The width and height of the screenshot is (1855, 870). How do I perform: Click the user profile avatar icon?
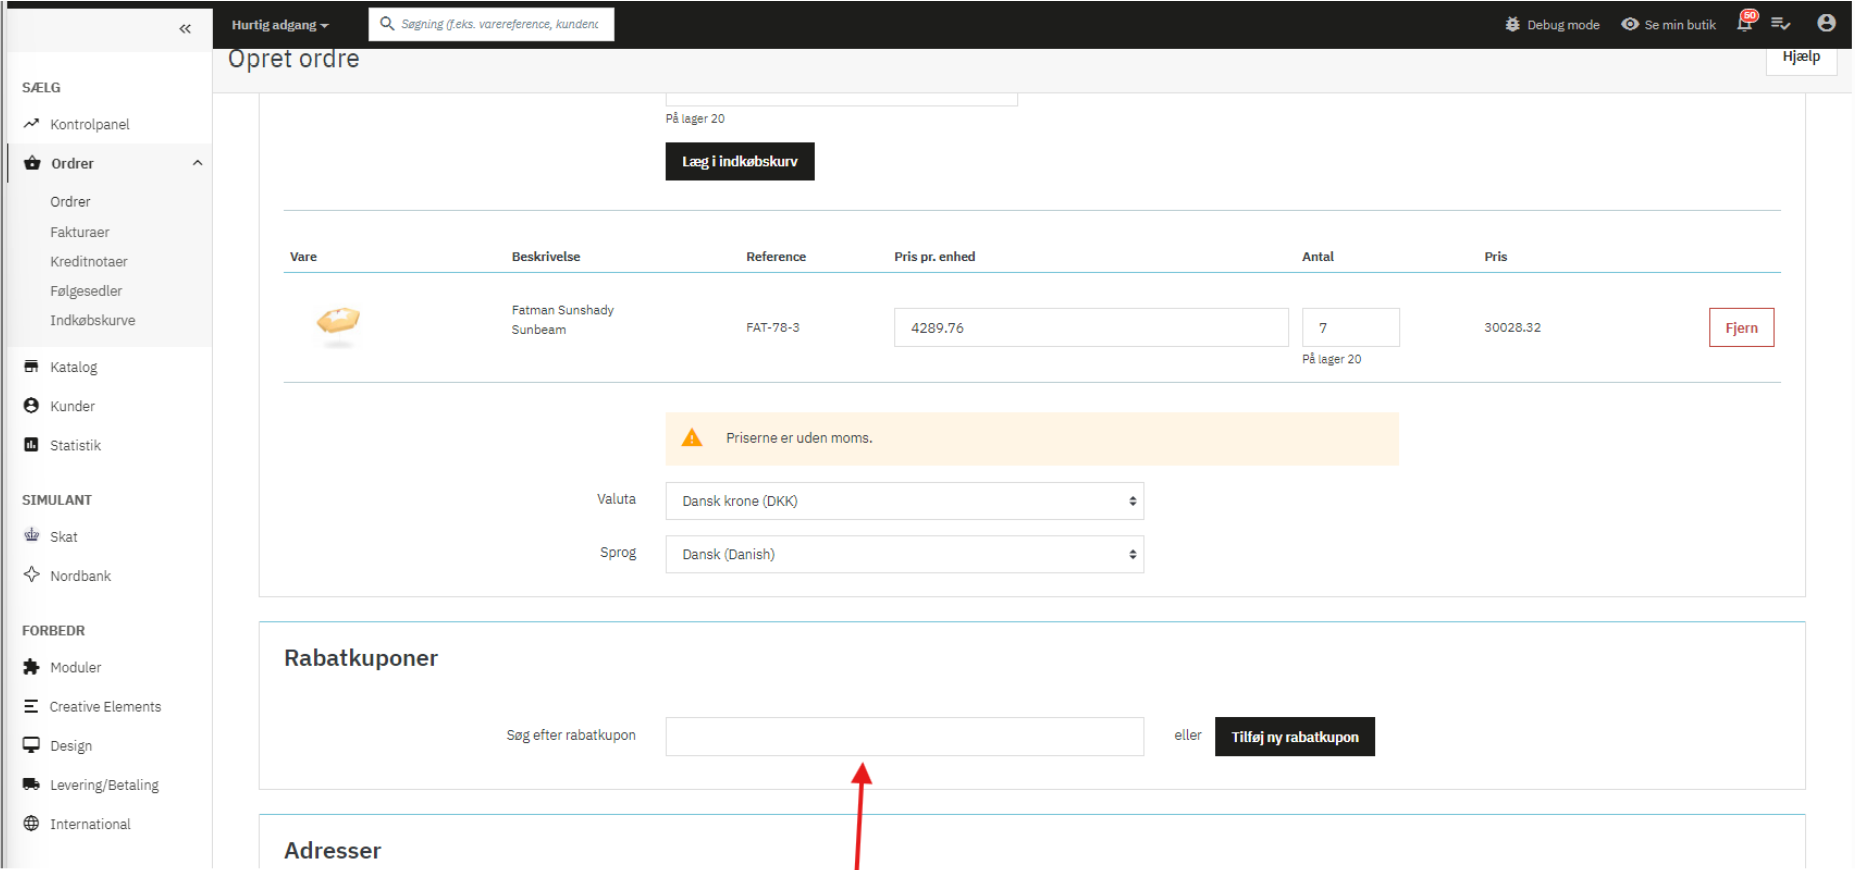(x=1826, y=24)
